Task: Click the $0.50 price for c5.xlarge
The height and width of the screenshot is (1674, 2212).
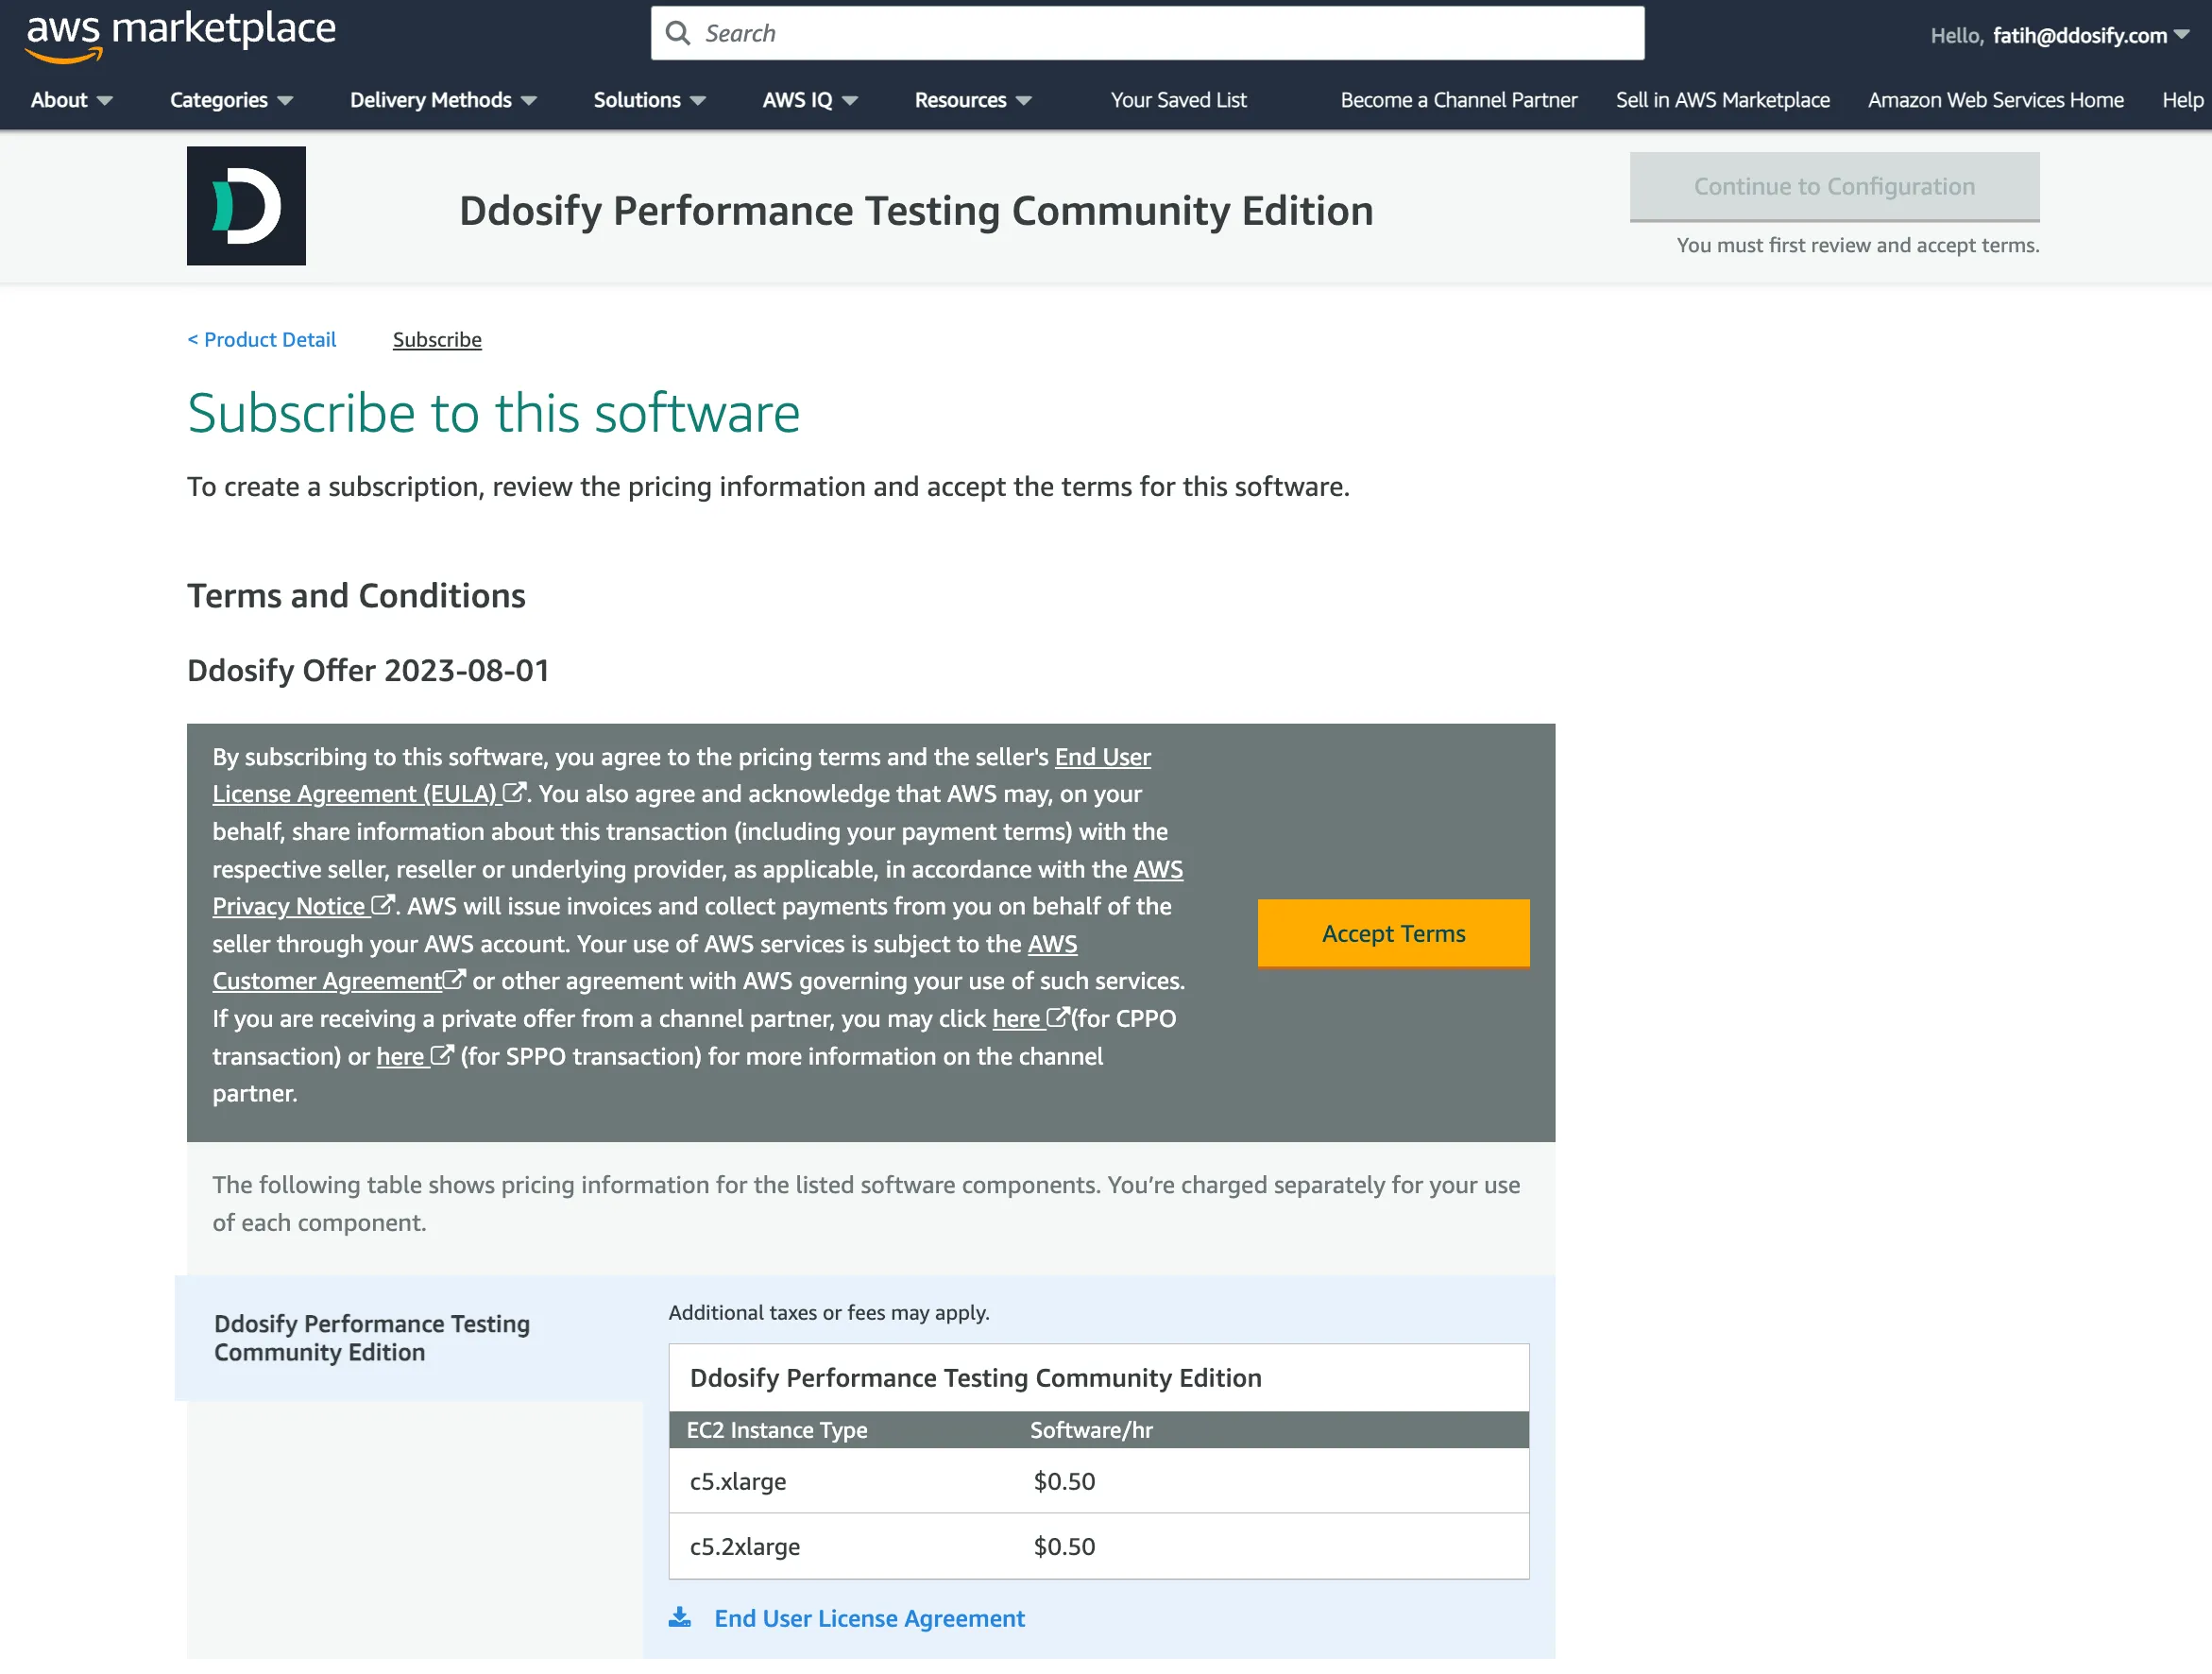Action: [1064, 1481]
